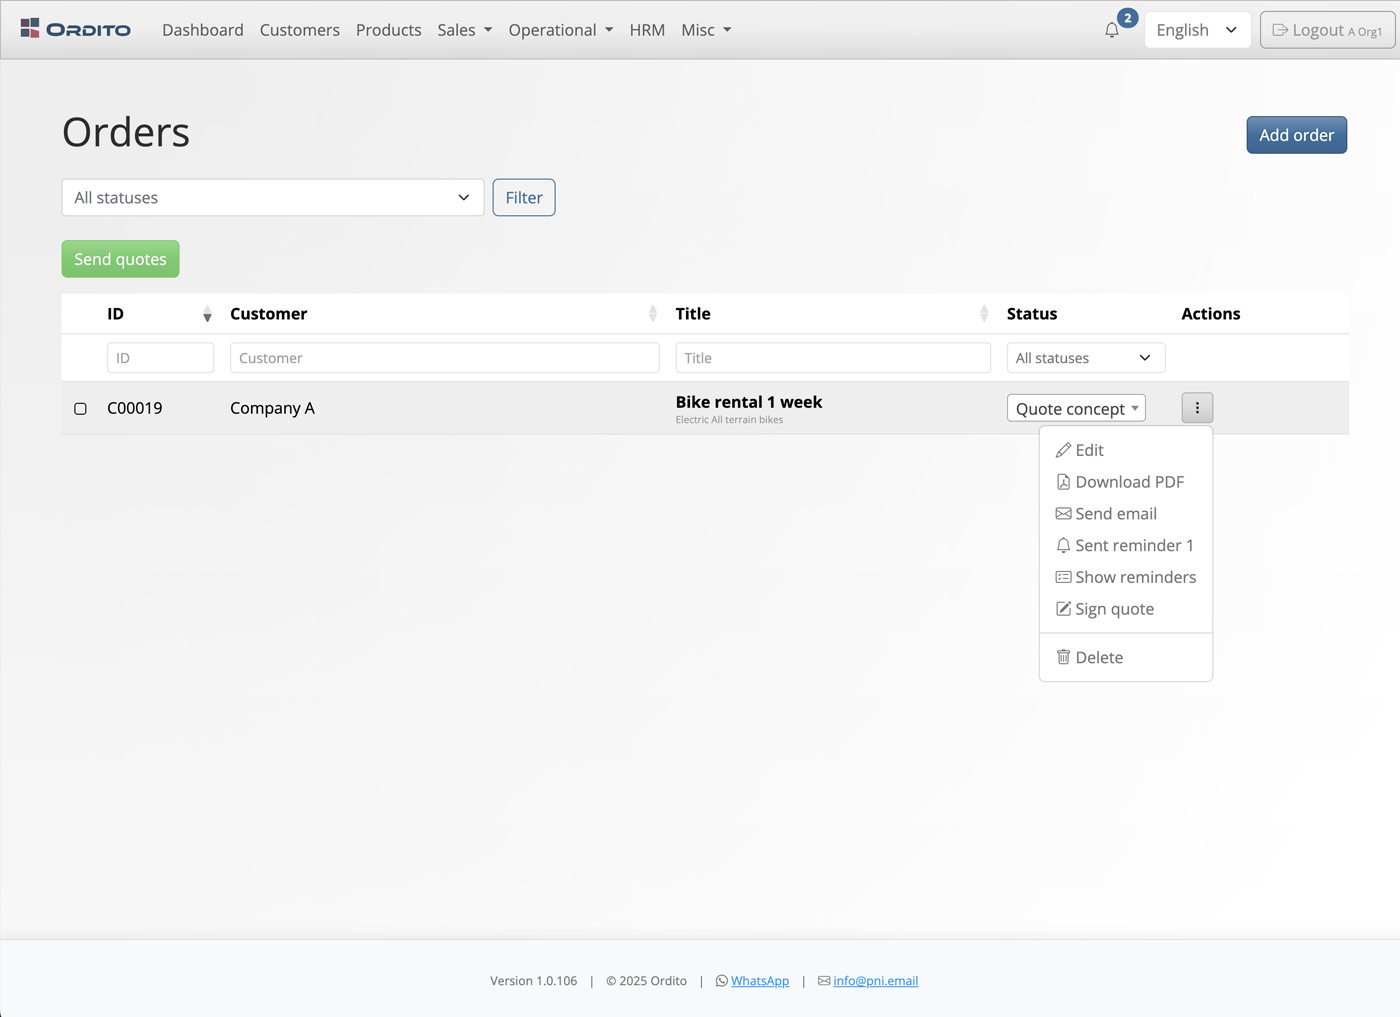Expand the All statuses filter dropdown
Screen dimensions: 1400x1017
[x=272, y=198]
